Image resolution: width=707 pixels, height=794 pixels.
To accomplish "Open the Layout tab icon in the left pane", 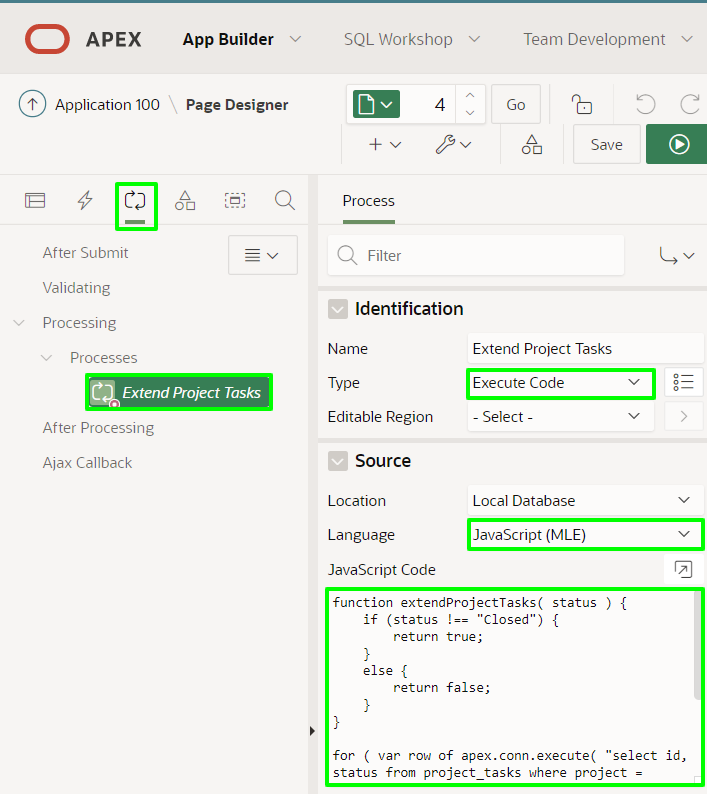I will pyautogui.click(x=235, y=201).
